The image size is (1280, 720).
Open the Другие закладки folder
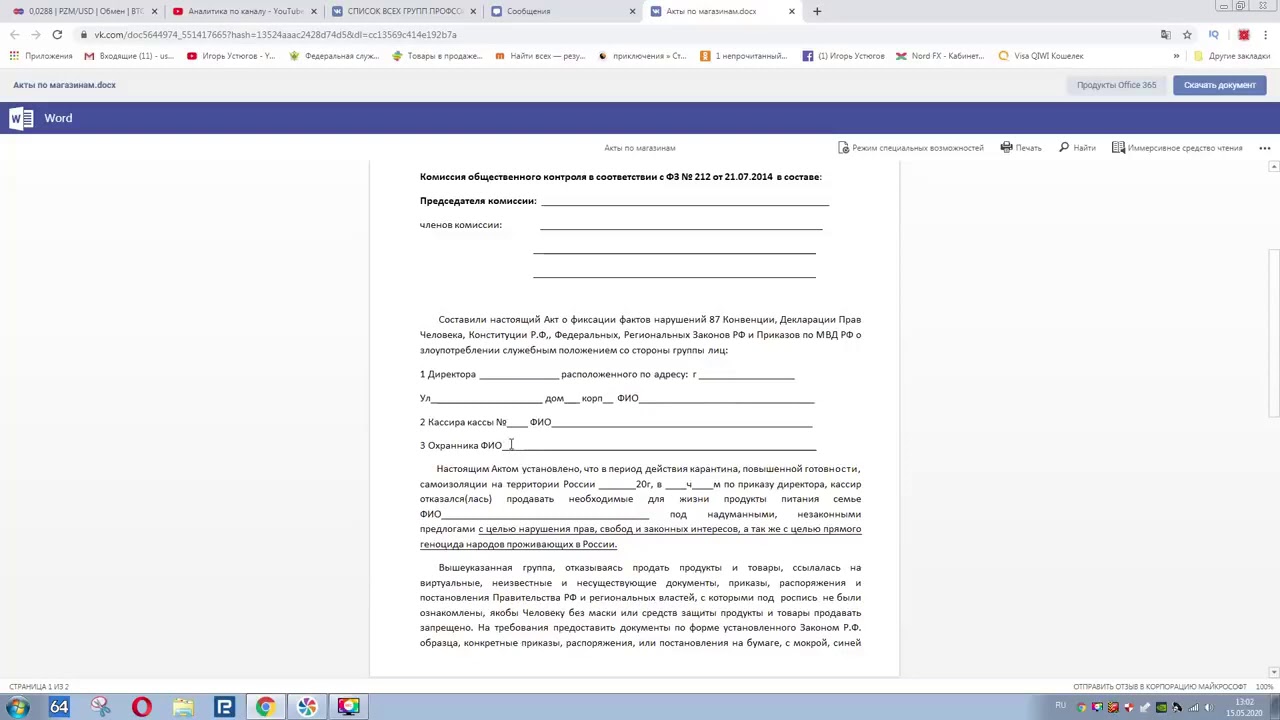click(1231, 56)
